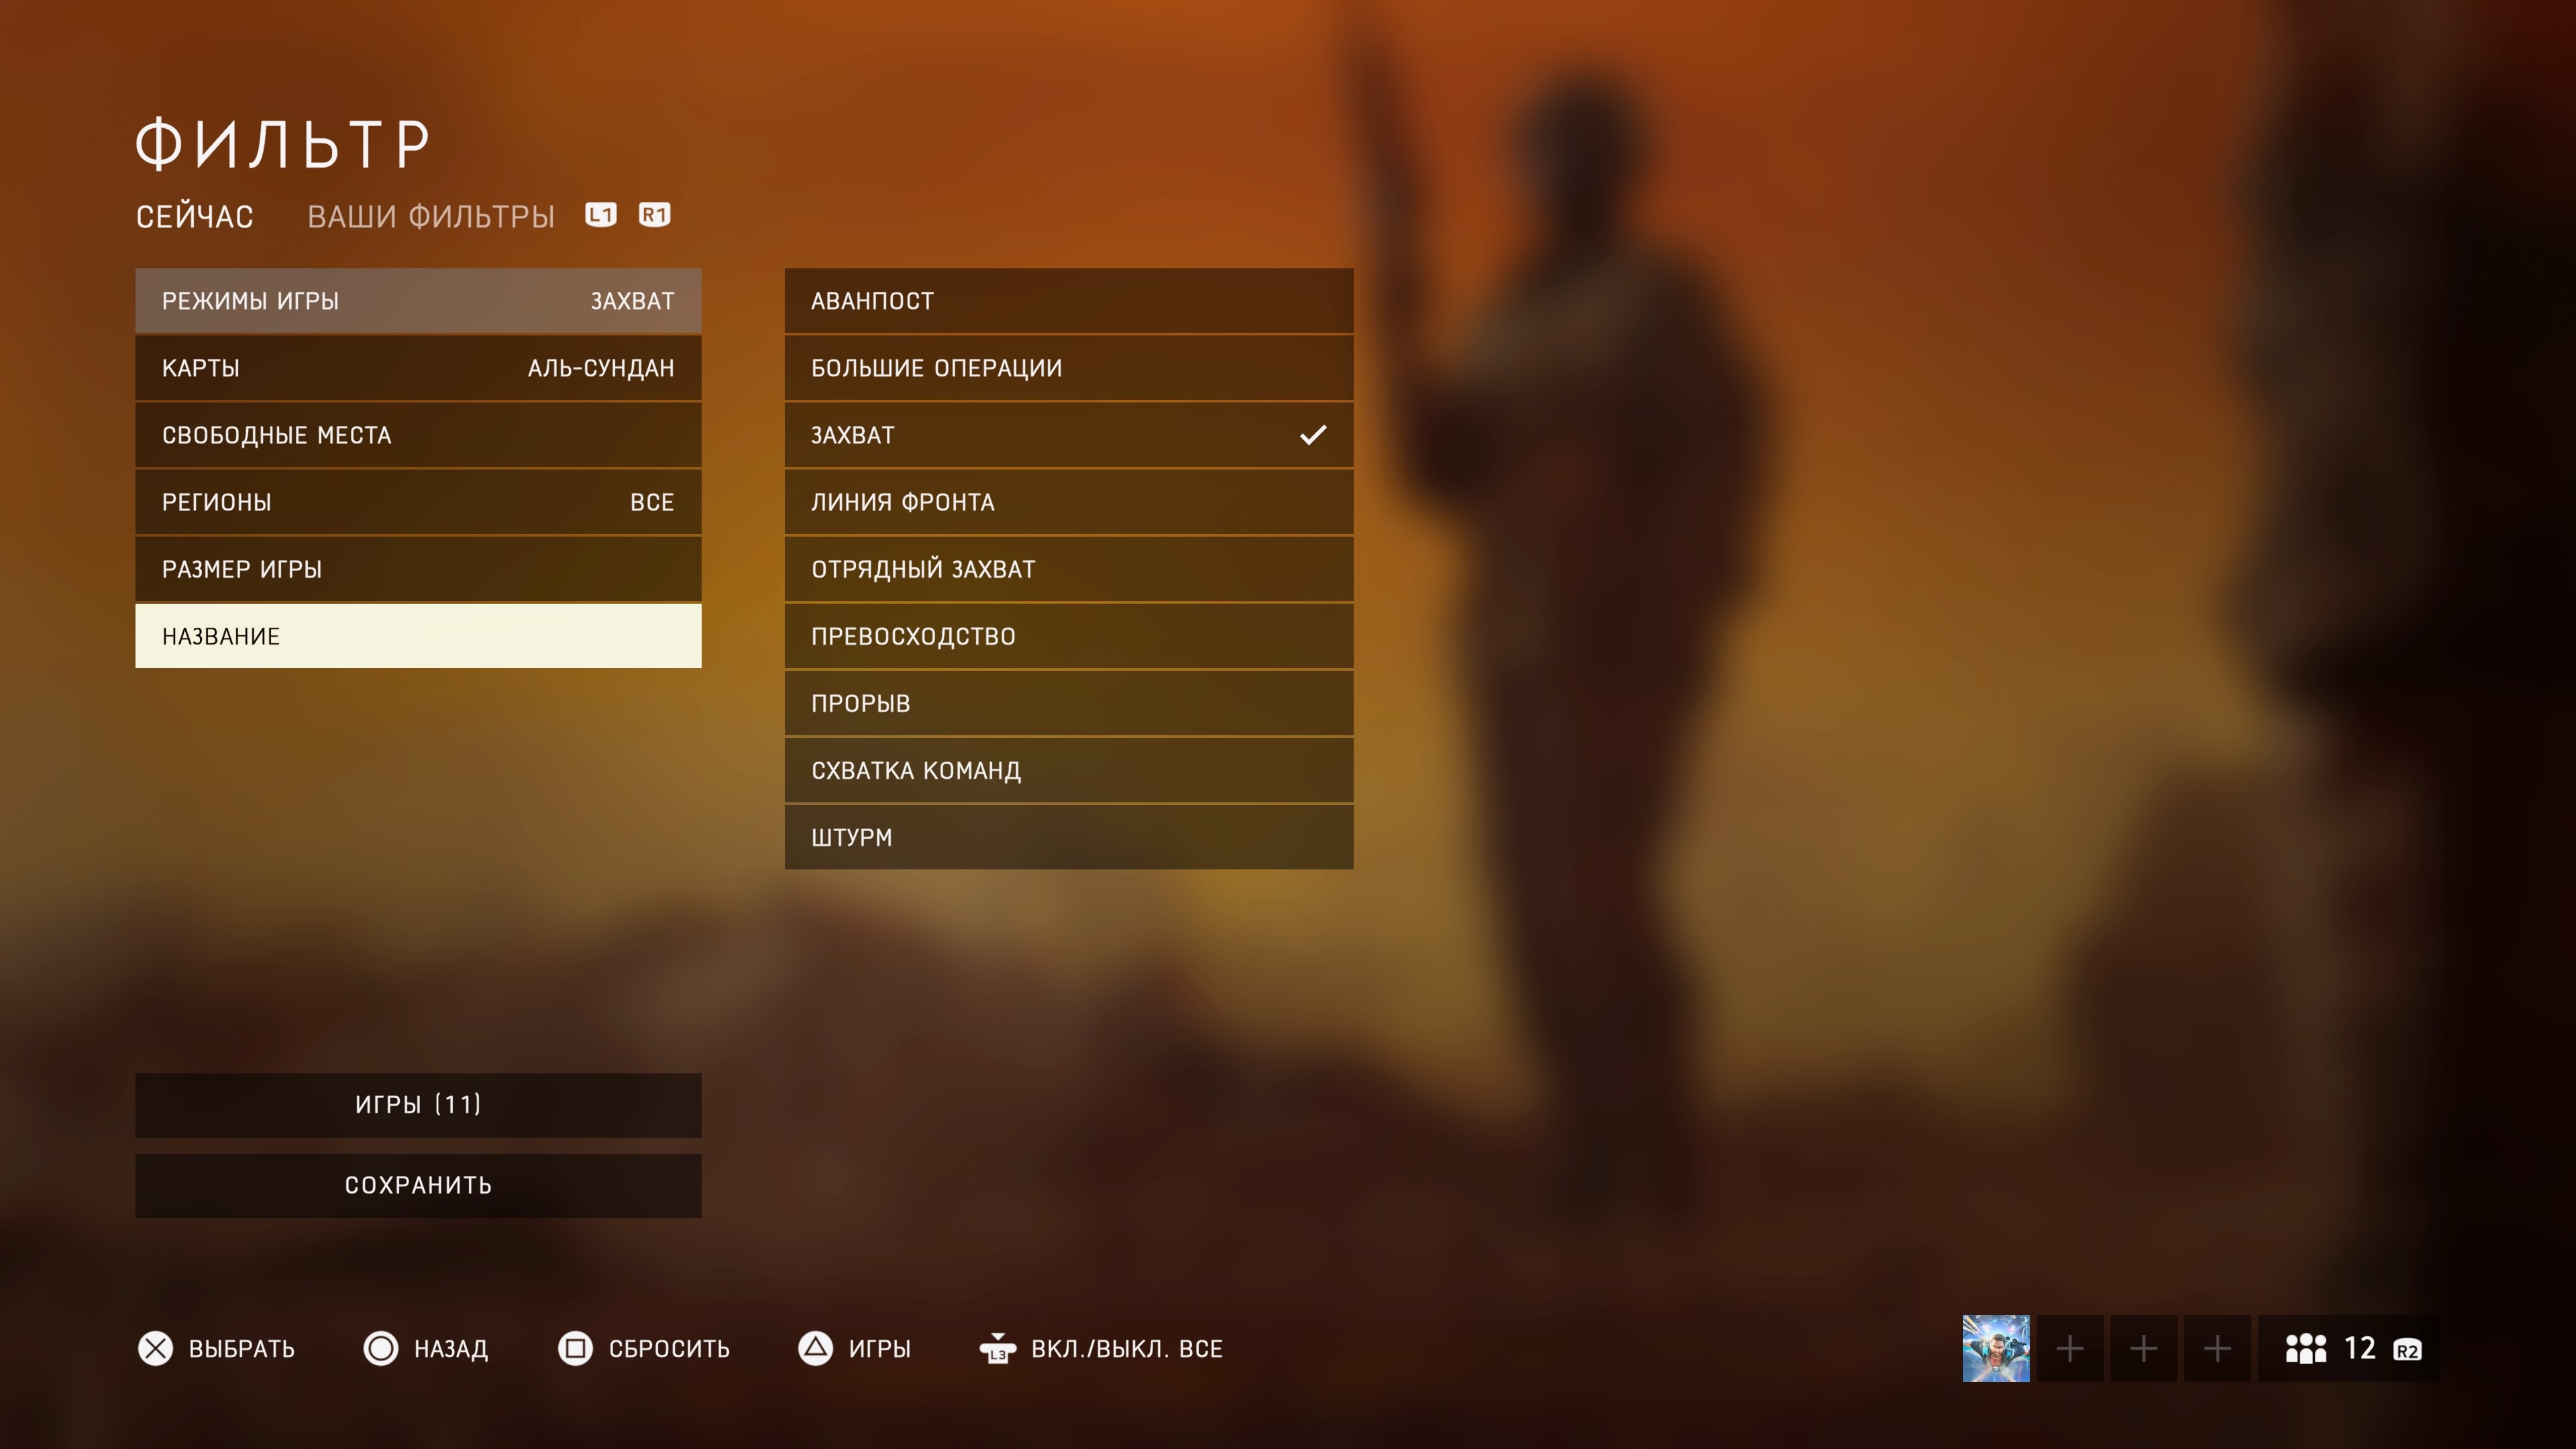This screenshot has width=2576, height=1449.
Task: Add player in third empty squad slot
Action: 2217,1348
